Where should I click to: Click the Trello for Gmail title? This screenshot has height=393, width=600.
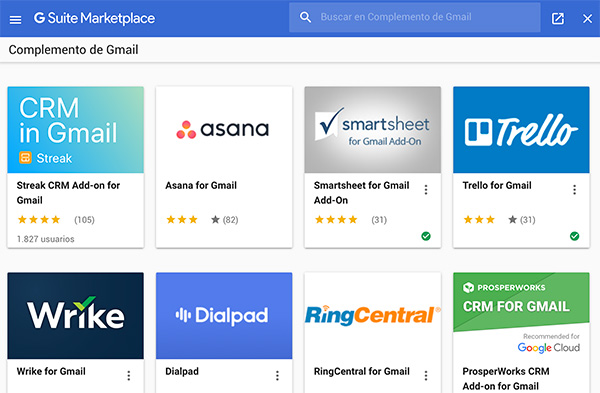(x=497, y=186)
